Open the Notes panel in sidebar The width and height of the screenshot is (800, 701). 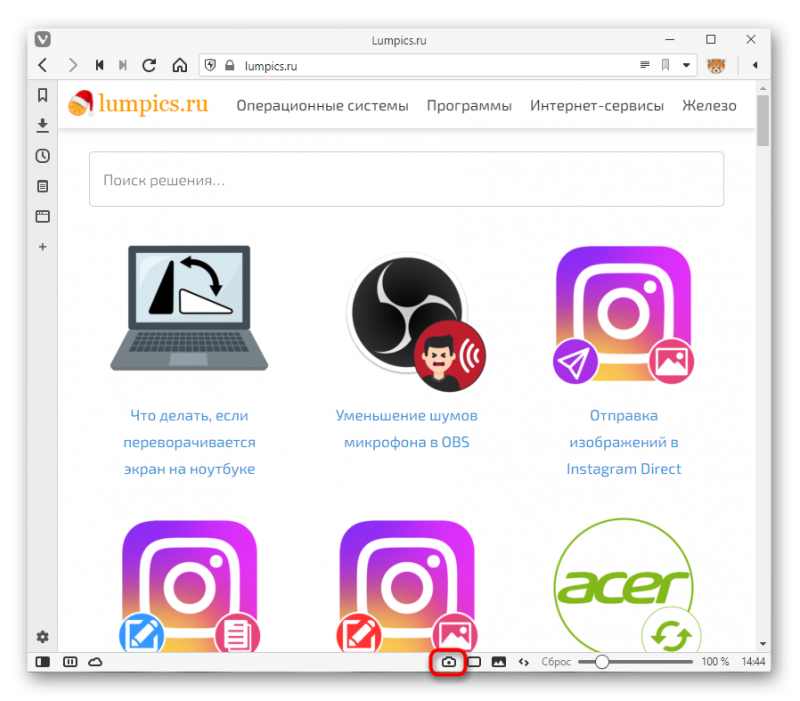[x=43, y=186]
